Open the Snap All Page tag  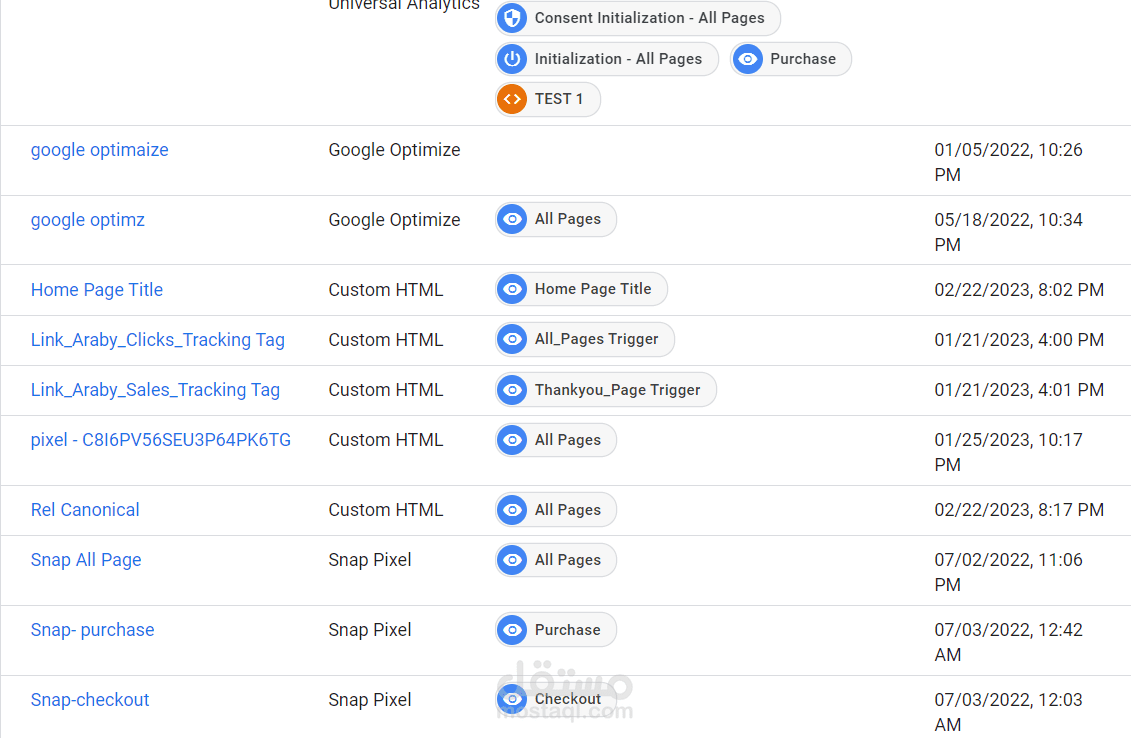(x=86, y=560)
